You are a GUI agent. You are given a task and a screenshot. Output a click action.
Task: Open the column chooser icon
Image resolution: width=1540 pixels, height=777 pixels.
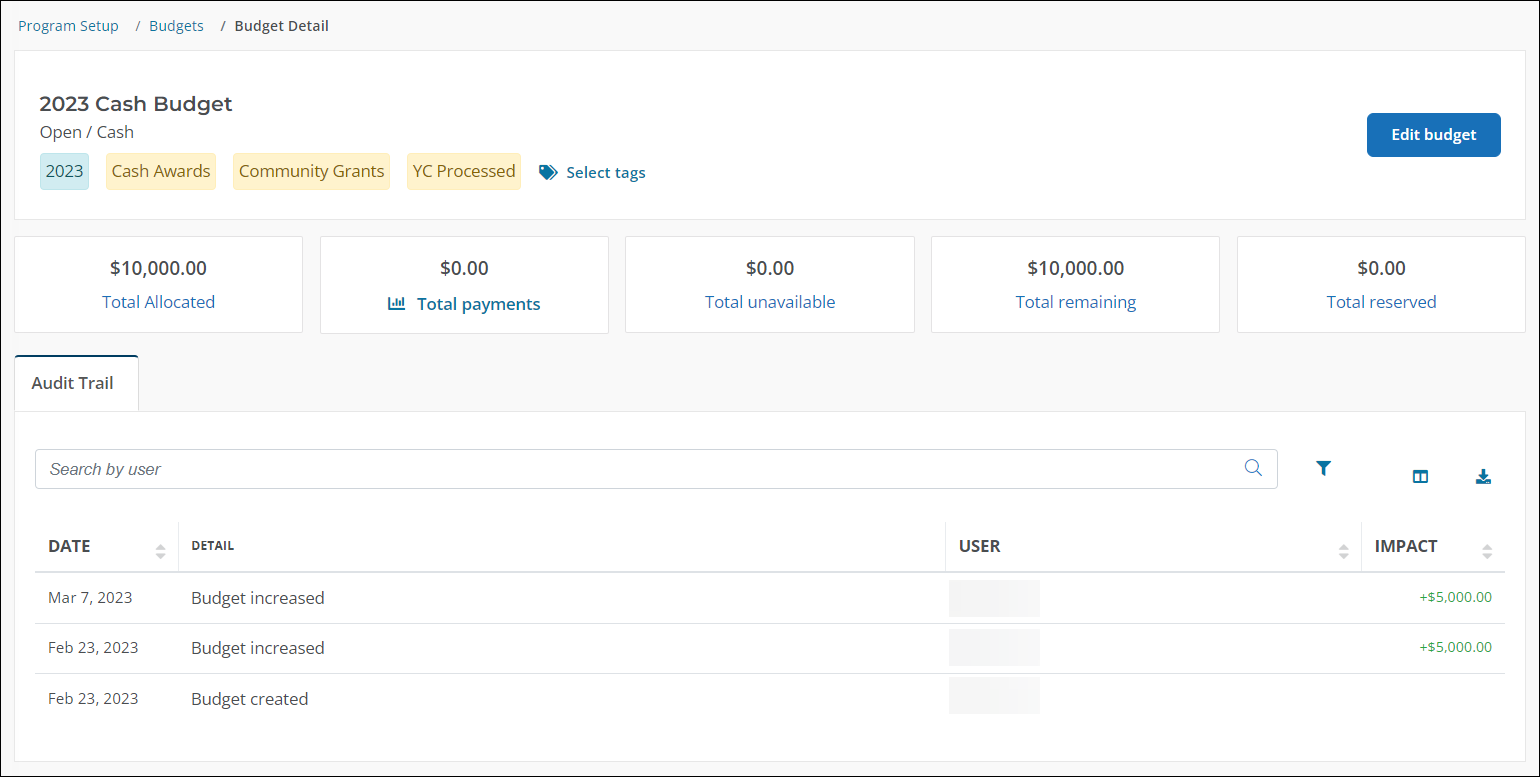click(x=1420, y=477)
